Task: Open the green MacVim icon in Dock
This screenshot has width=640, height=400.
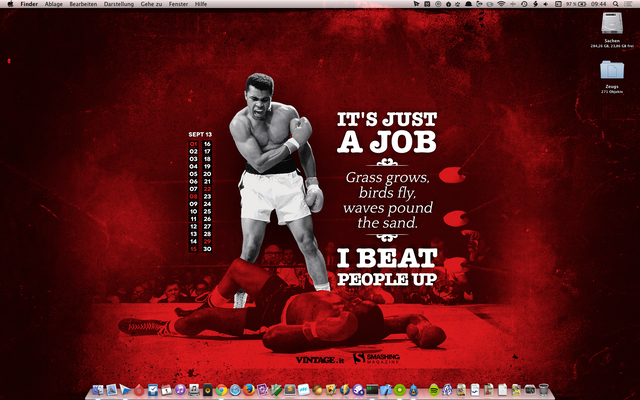Action: [x=276, y=390]
